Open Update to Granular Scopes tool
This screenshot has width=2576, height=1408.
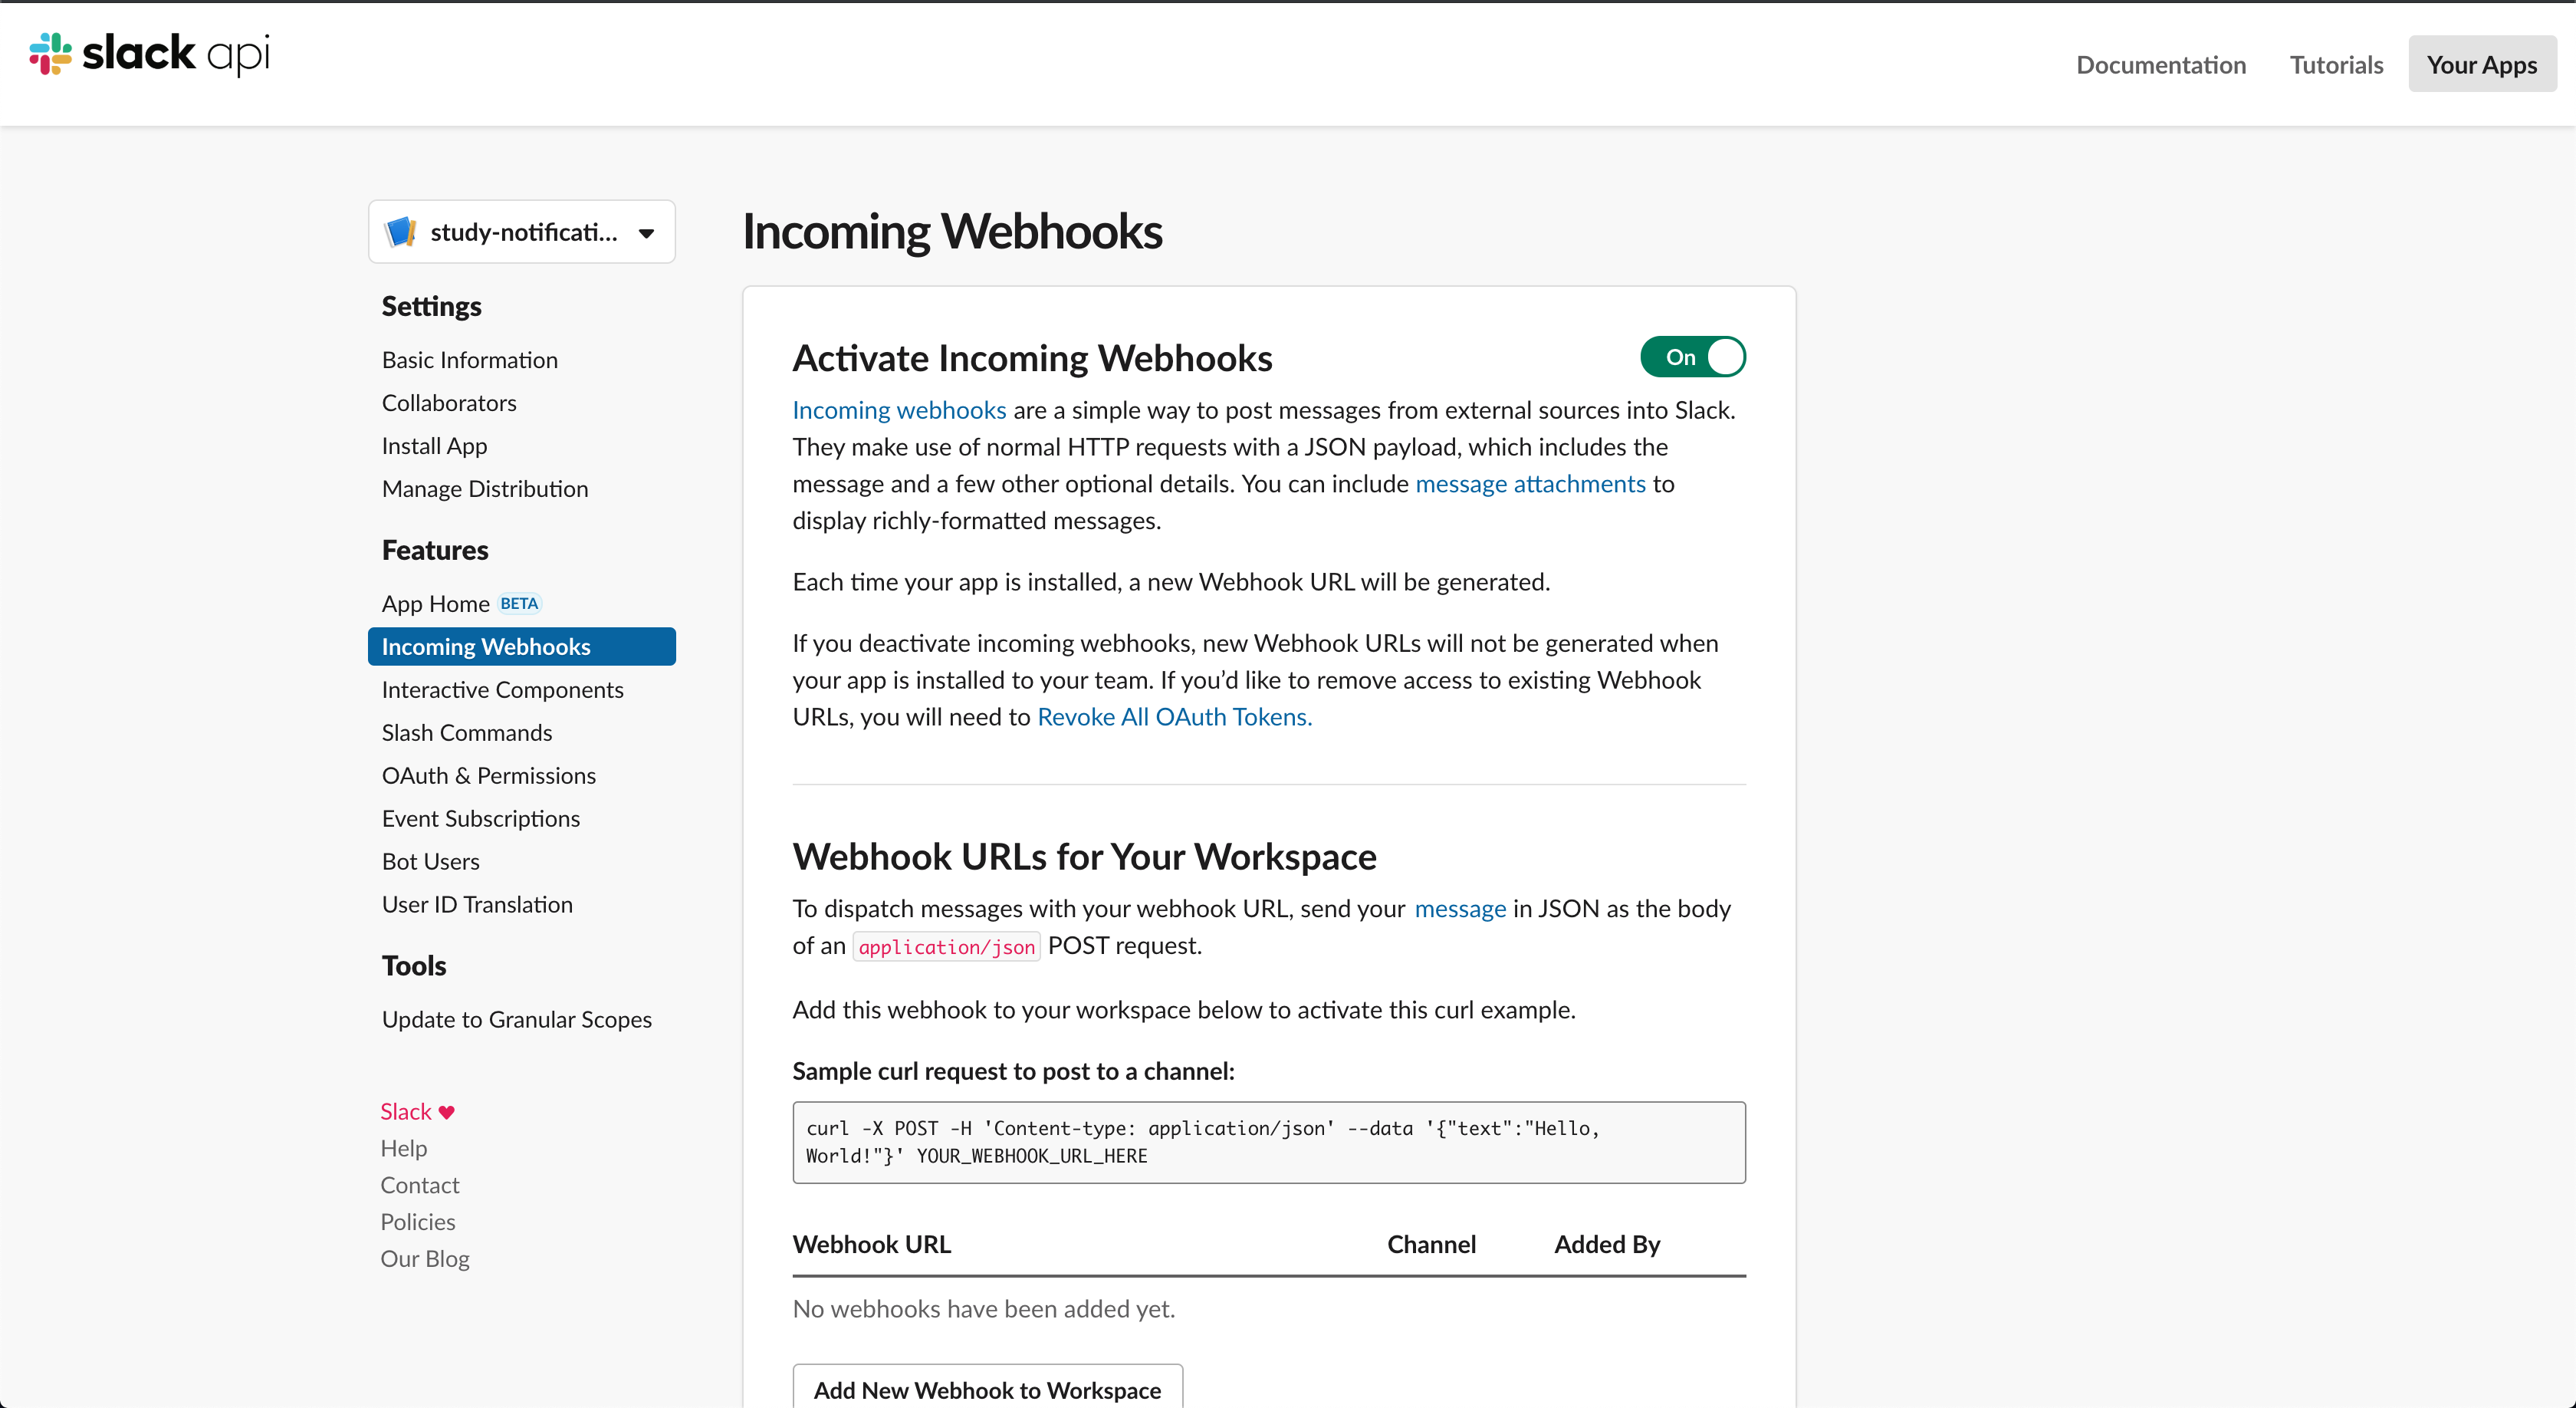[x=517, y=1020]
